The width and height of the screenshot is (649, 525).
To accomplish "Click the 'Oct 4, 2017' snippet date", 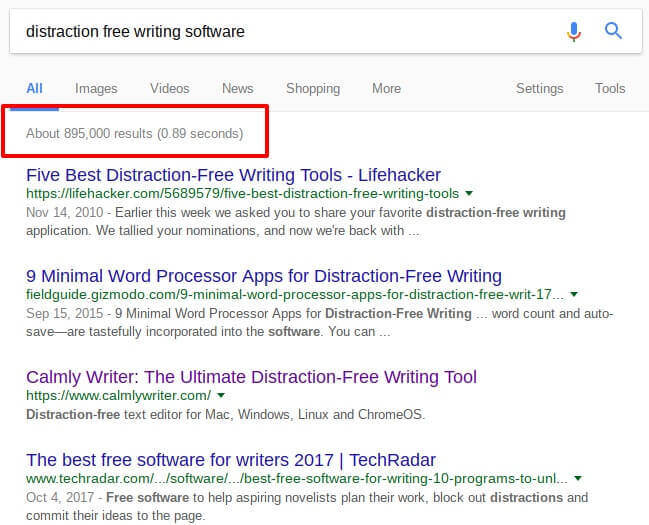I will (x=60, y=497).
